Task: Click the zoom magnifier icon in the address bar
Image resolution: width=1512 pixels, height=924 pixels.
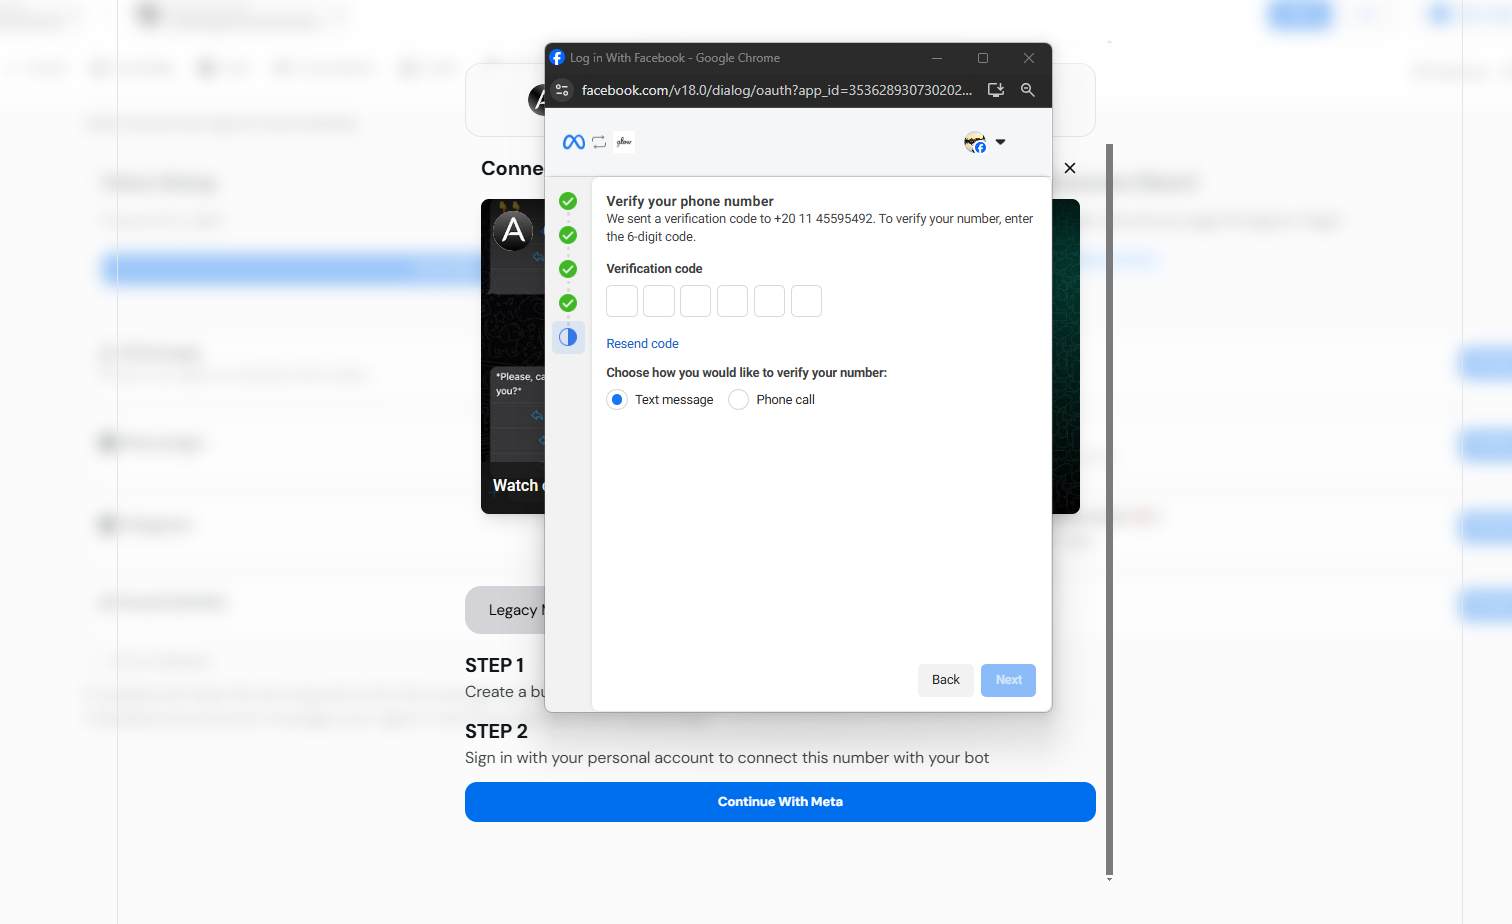Action: tap(1027, 90)
